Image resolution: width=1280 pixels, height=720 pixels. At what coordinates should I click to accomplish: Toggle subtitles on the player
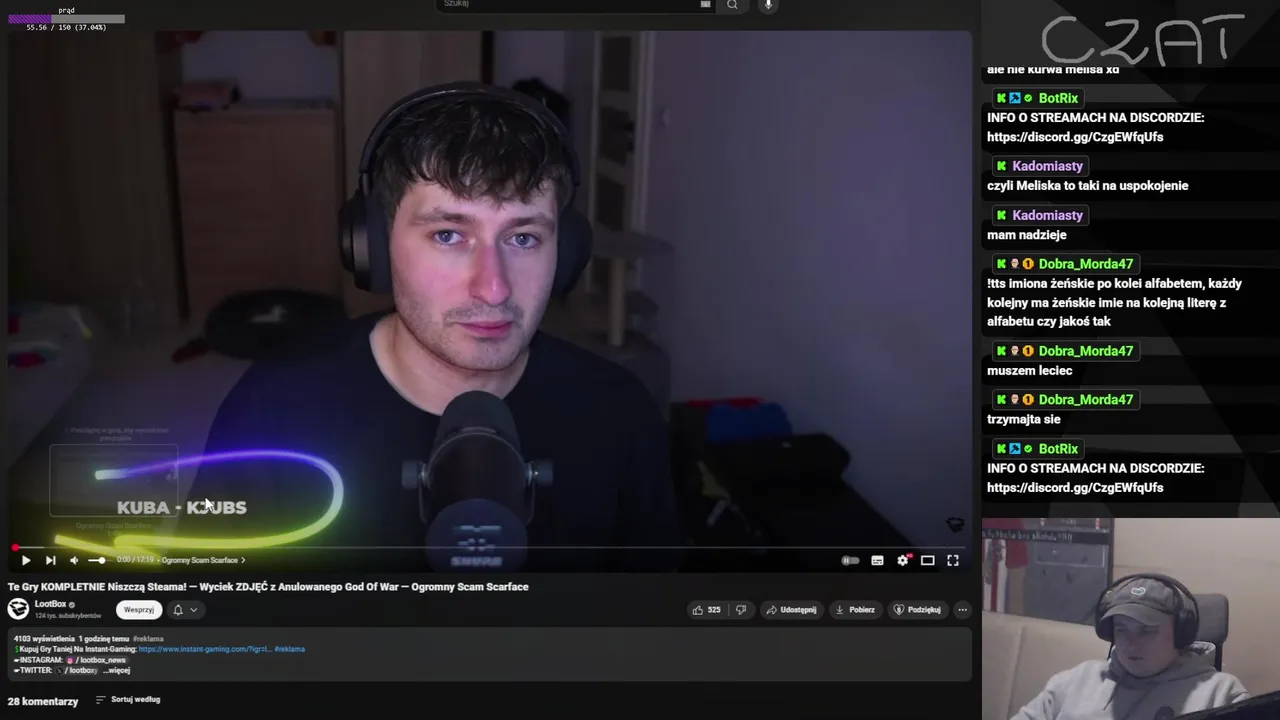pos(877,560)
